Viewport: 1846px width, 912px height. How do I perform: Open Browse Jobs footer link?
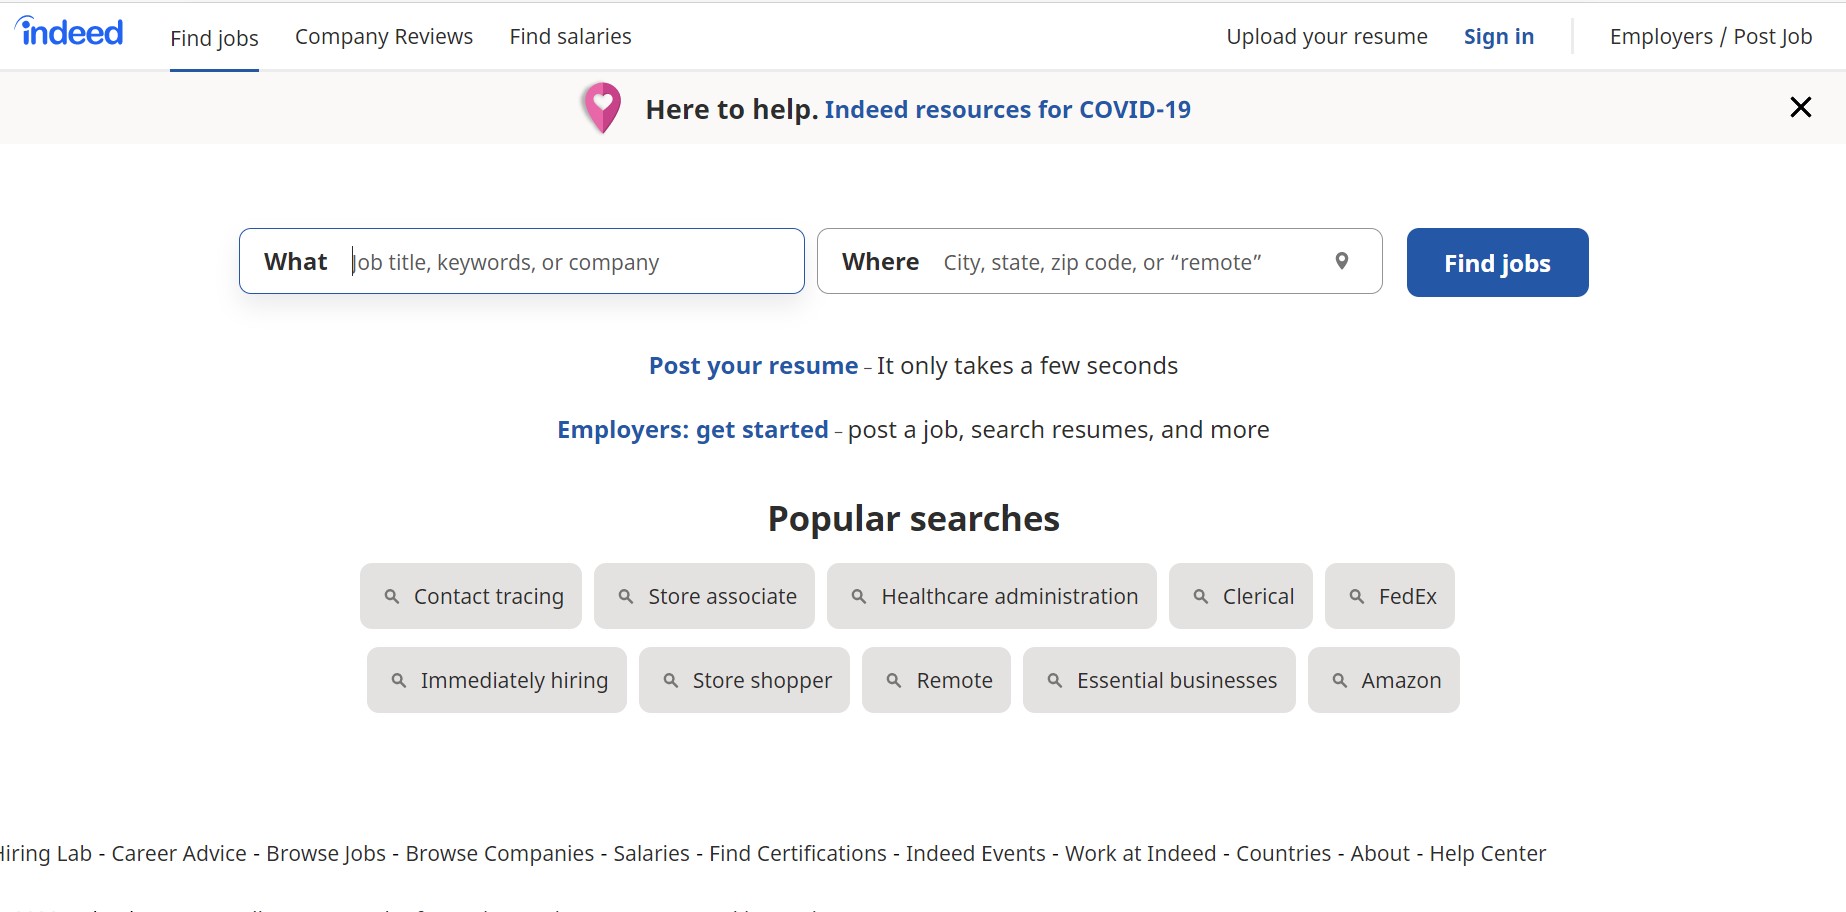click(326, 854)
